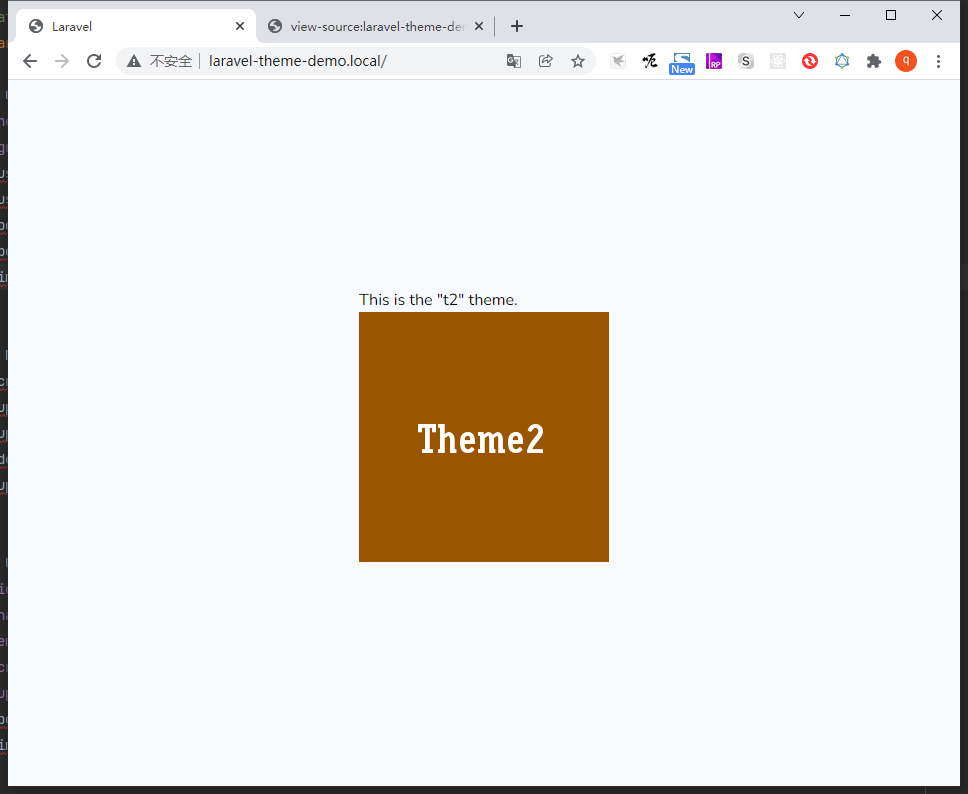The image size is (968, 794).
Task: Open the blue-green polygon extension icon
Action: [842, 61]
